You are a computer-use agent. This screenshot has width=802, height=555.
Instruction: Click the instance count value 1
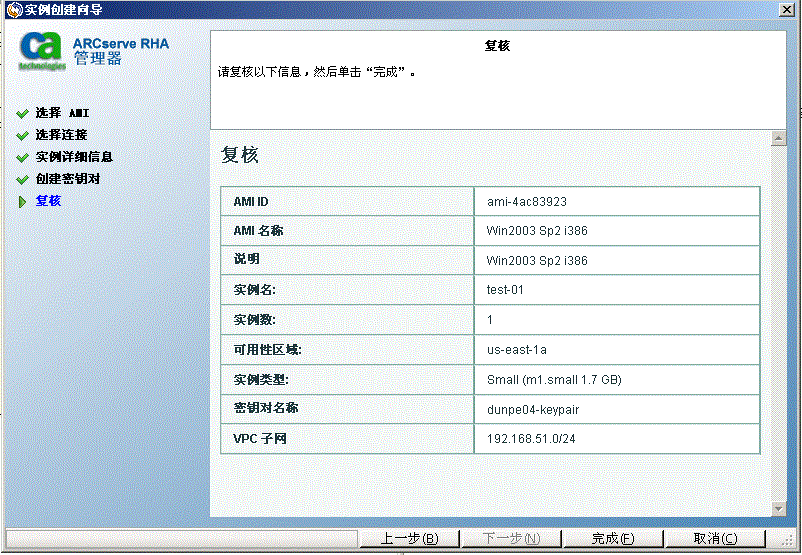coord(490,320)
